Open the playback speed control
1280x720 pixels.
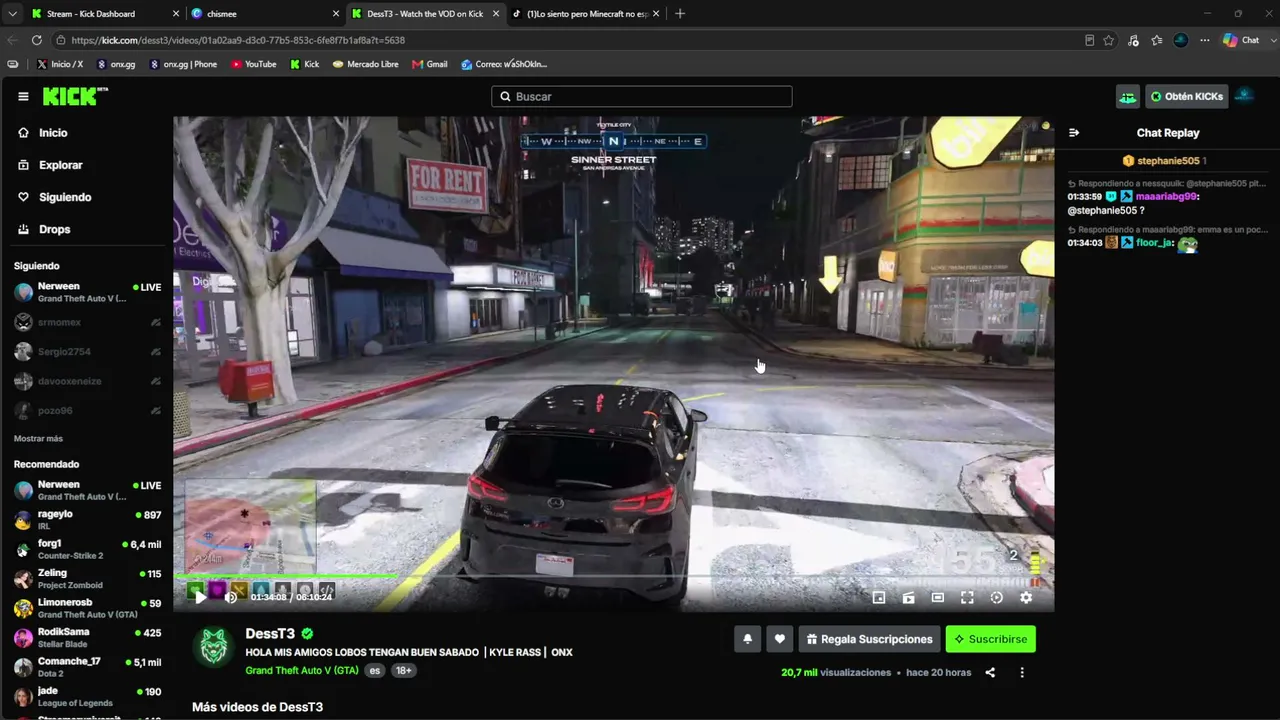click(x=996, y=597)
